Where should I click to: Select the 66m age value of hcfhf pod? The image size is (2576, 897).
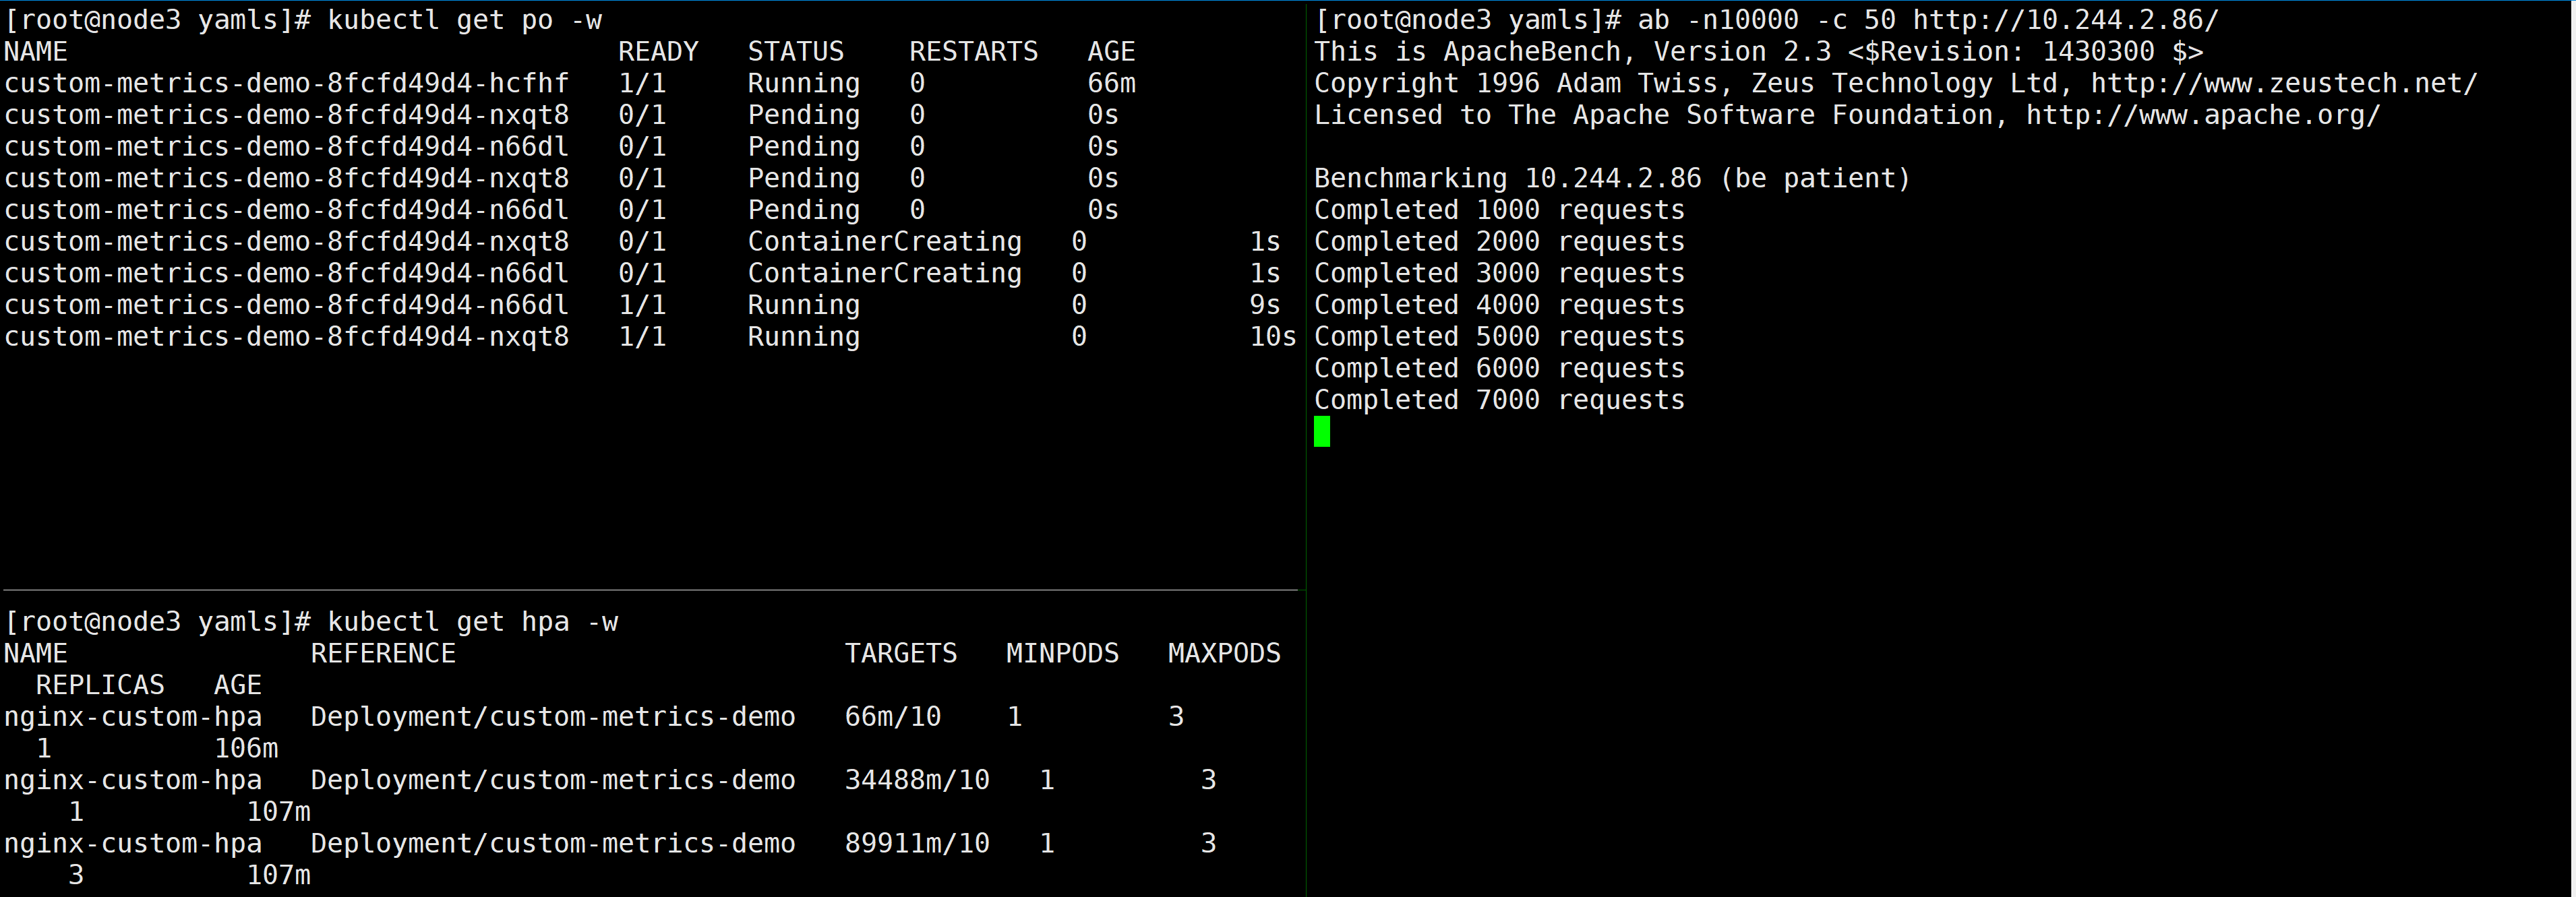[1112, 83]
